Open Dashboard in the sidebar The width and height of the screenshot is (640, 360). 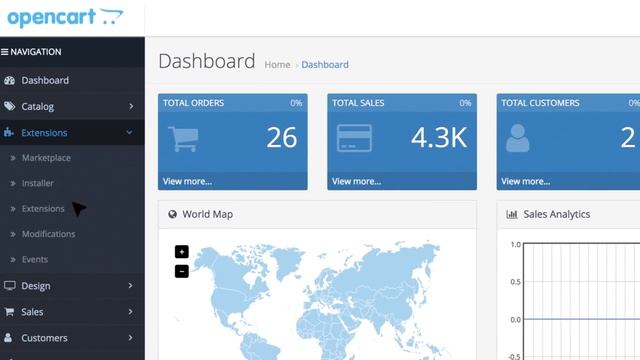(72, 80)
